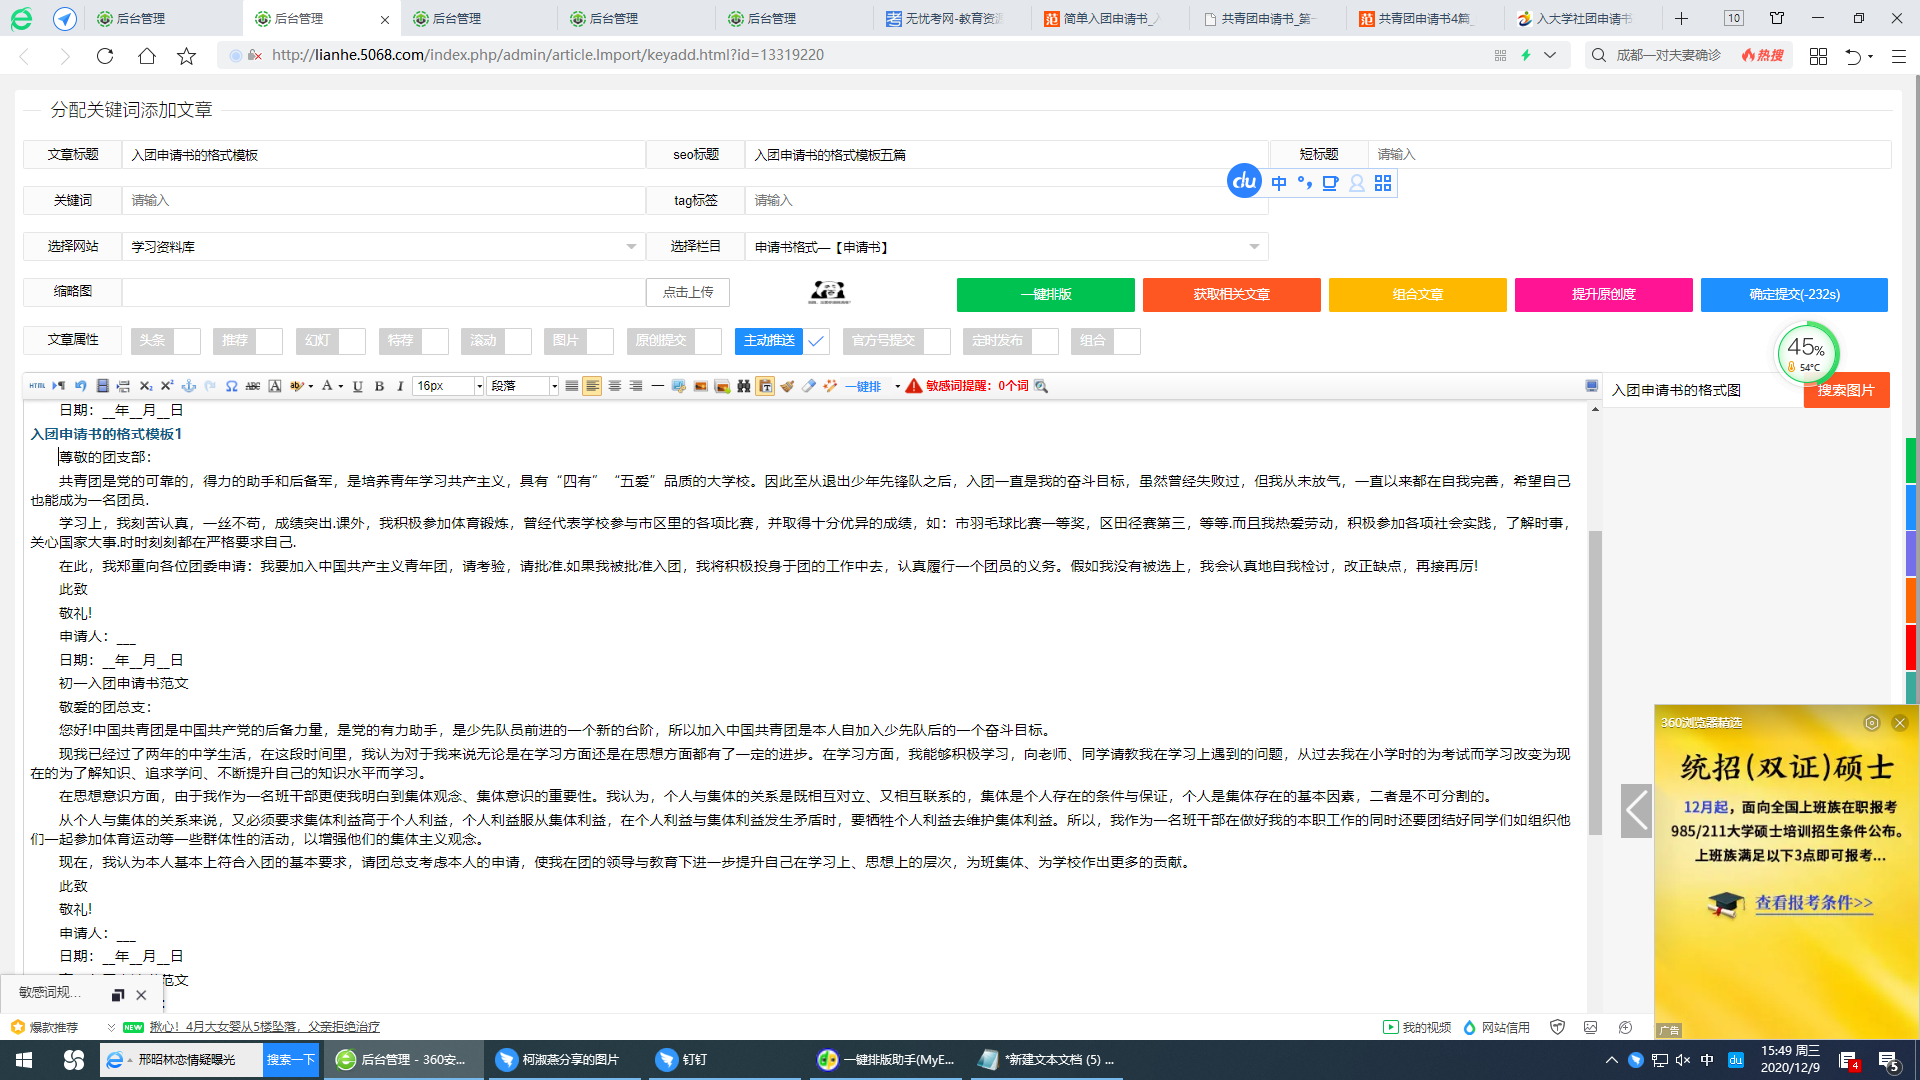
Task: Click the strikethrough icon in the toolbar
Action: (x=251, y=385)
